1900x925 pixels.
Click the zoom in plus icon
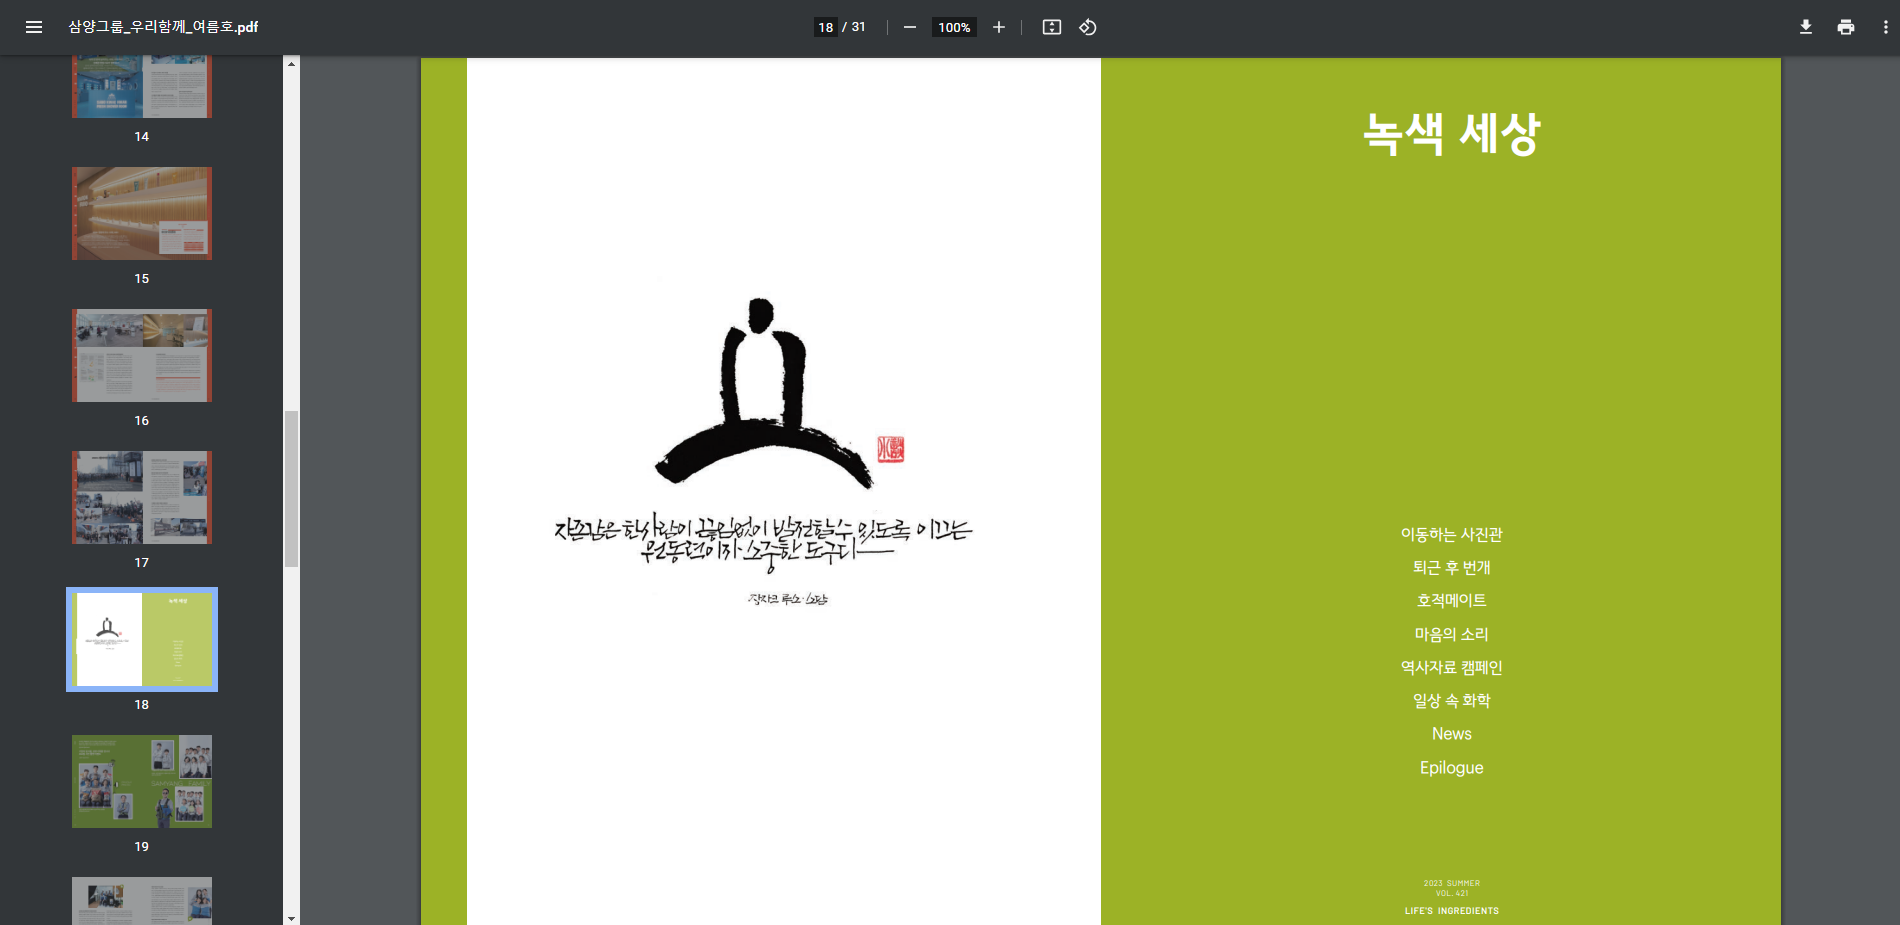coord(998,27)
